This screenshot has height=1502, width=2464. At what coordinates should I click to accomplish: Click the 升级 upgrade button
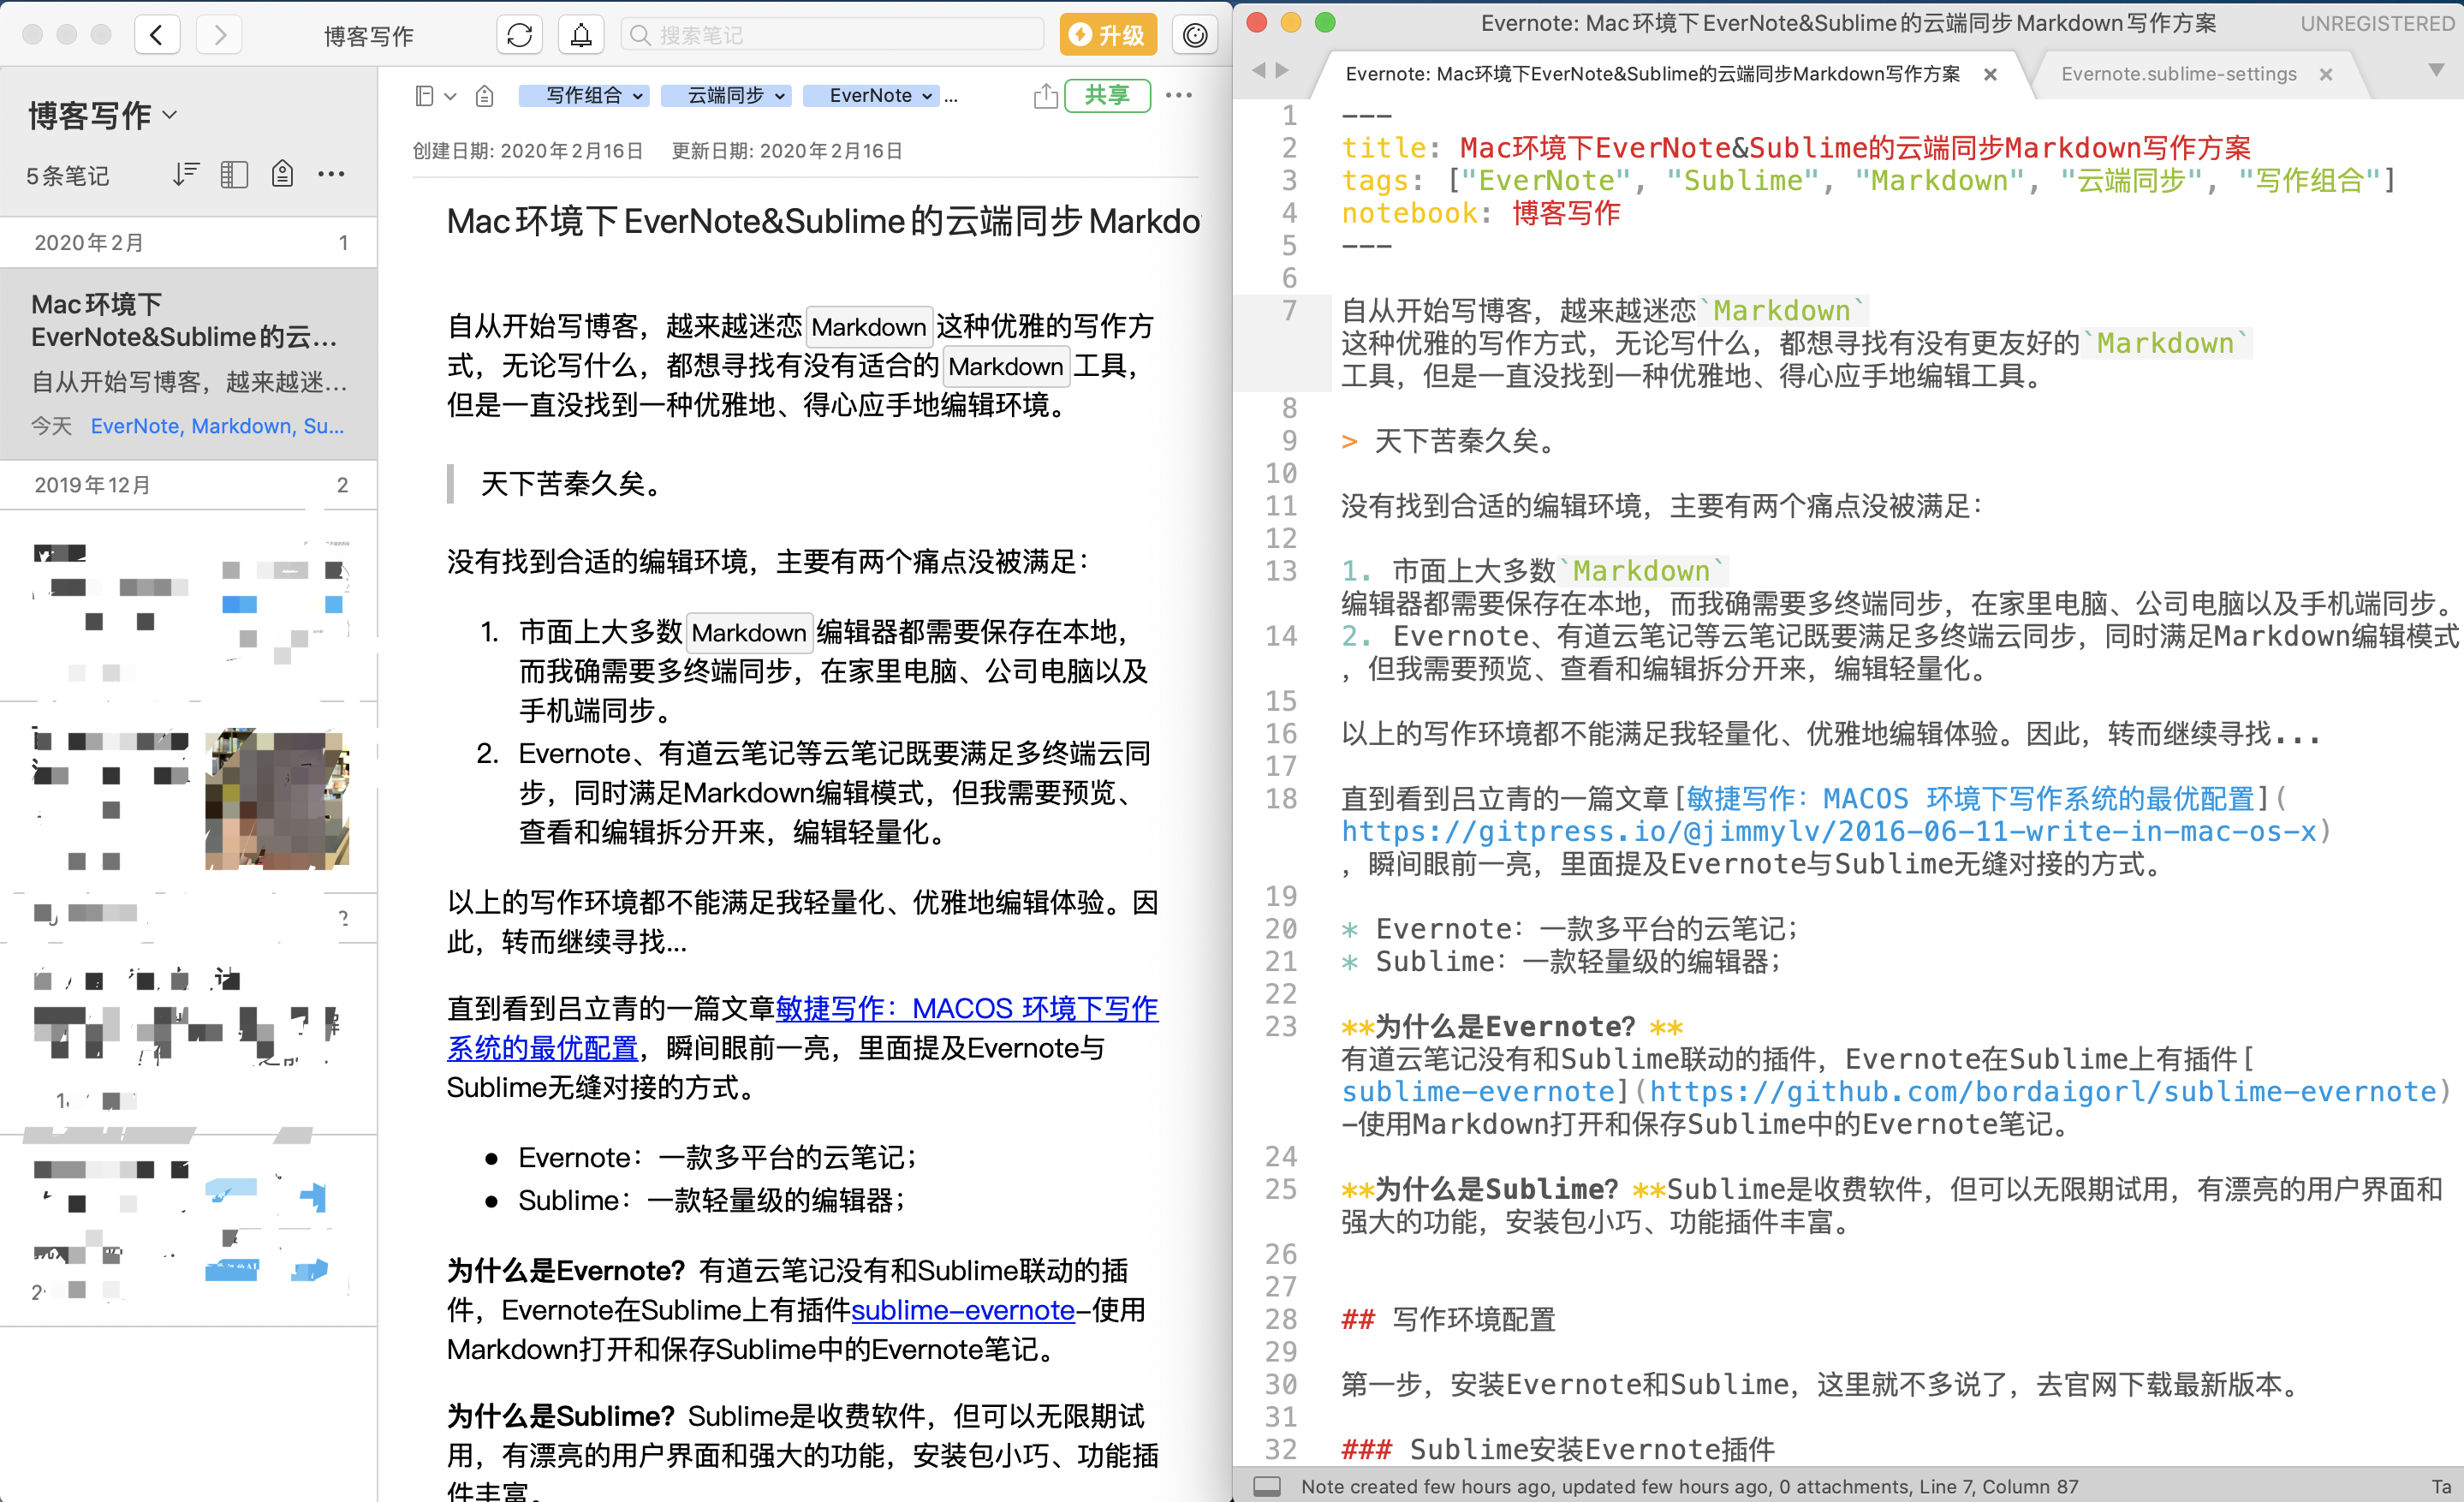(x=1108, y=35)
